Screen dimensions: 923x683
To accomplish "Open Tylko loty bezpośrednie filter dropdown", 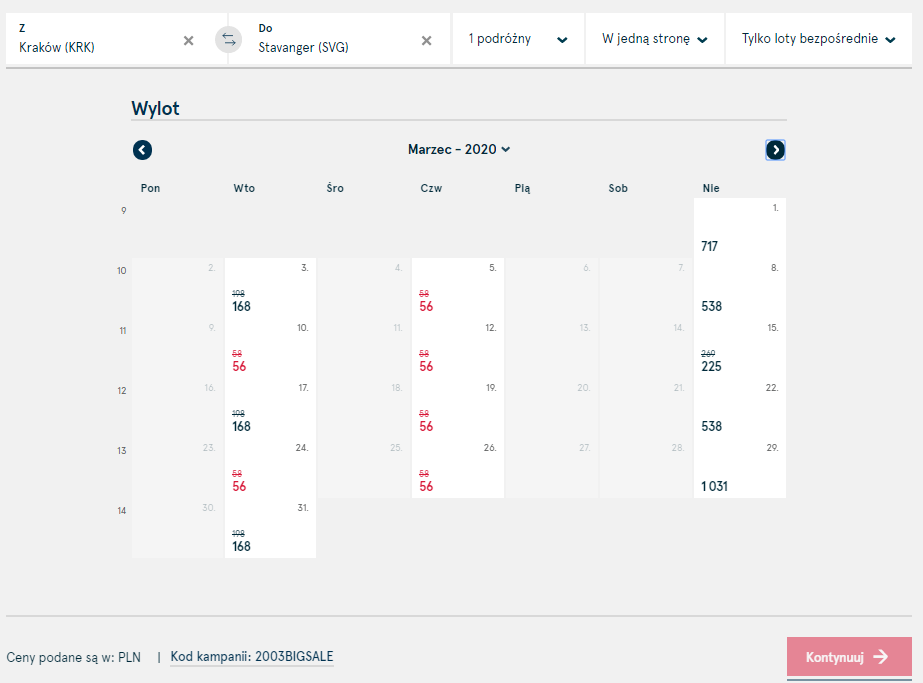I will (x=819, y=39).
